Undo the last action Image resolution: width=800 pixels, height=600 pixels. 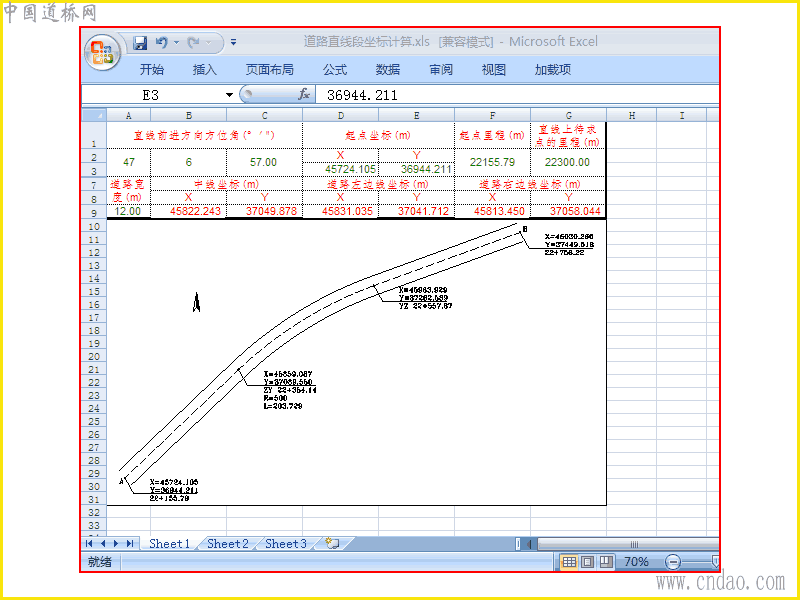[x=162, y=43]
